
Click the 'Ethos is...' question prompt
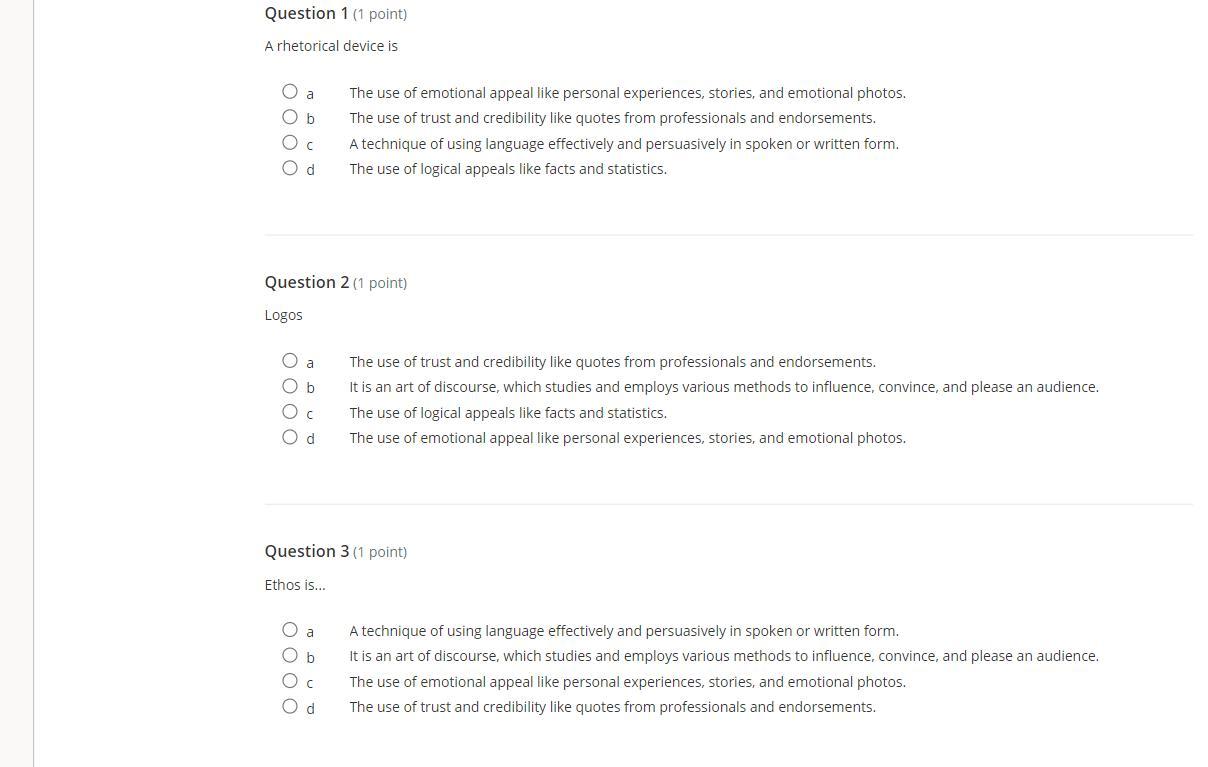(x=295, y=585)
